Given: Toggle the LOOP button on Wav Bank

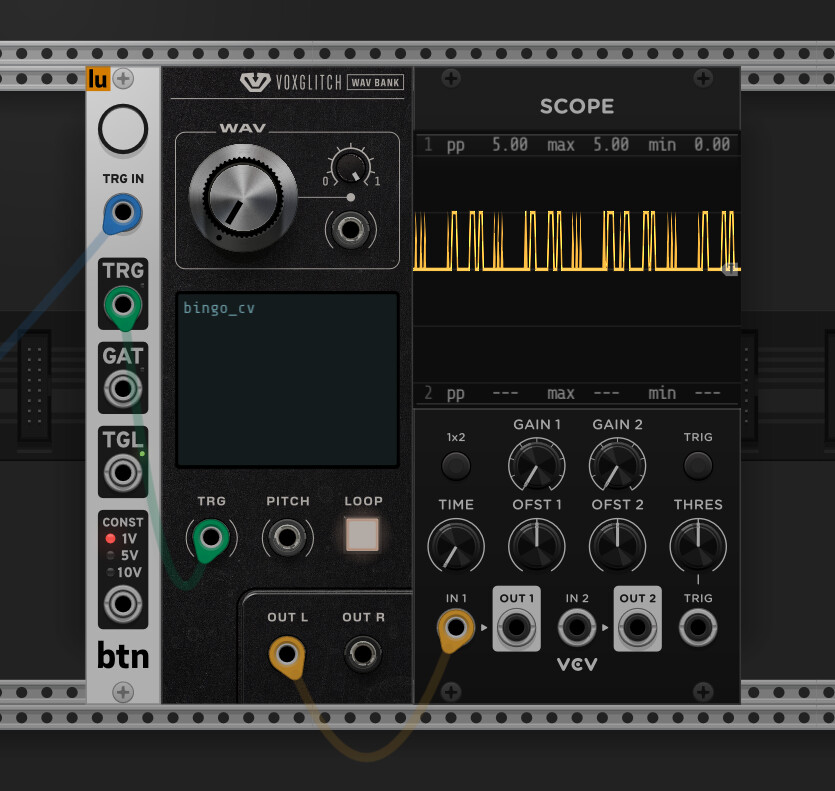Looking at the screenshot, I should coord(363,534).
